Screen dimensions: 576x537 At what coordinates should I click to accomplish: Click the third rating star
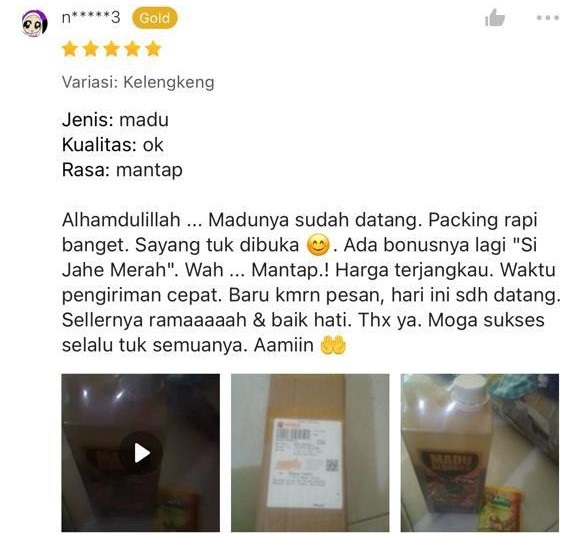point(111,49)
